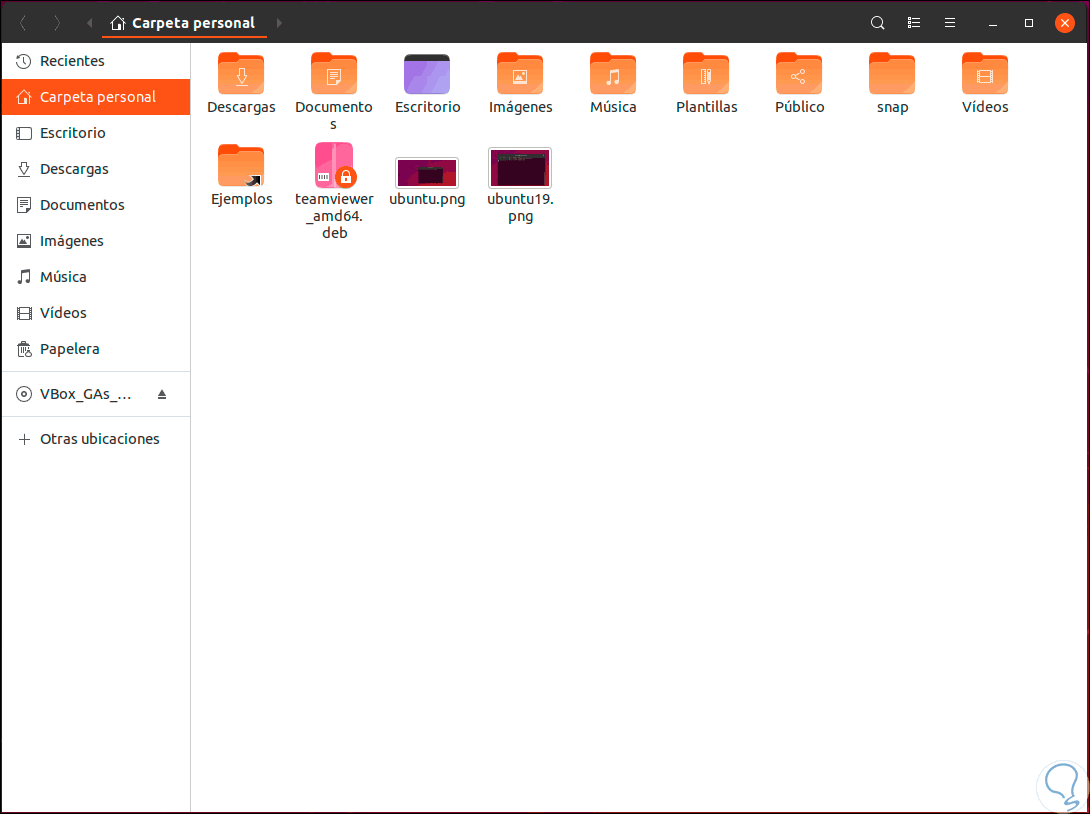Open Documentos in the sidebar
This screenshot has width=1090, height=814.
click(96, 205)
